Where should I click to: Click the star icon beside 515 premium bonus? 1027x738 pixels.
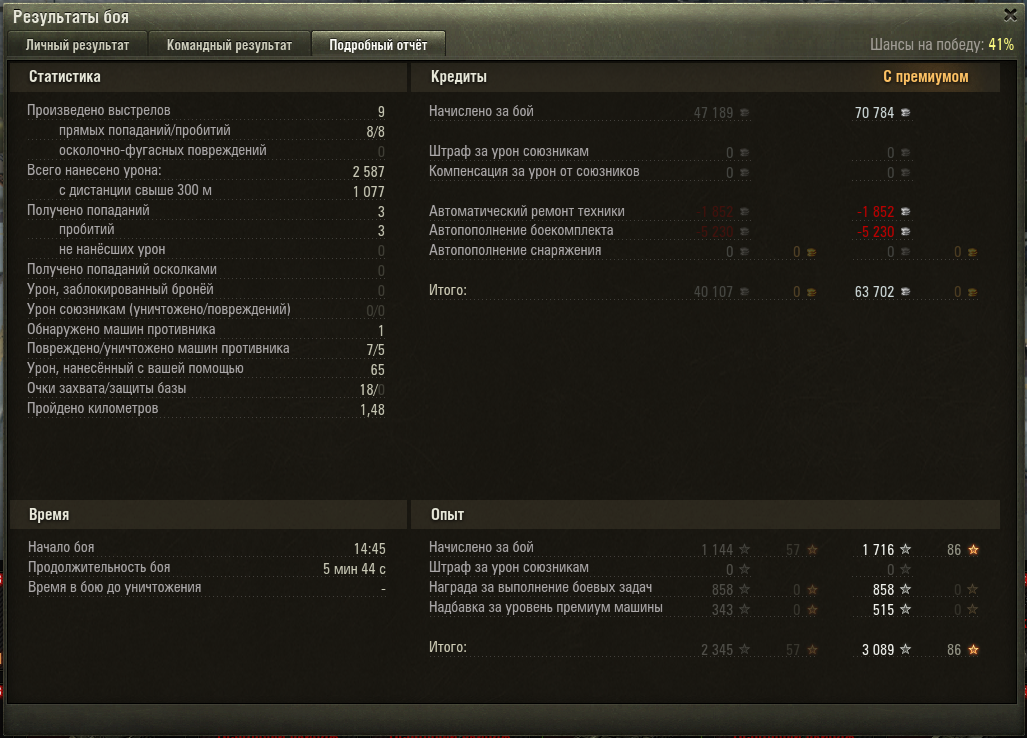pos(906,610)
